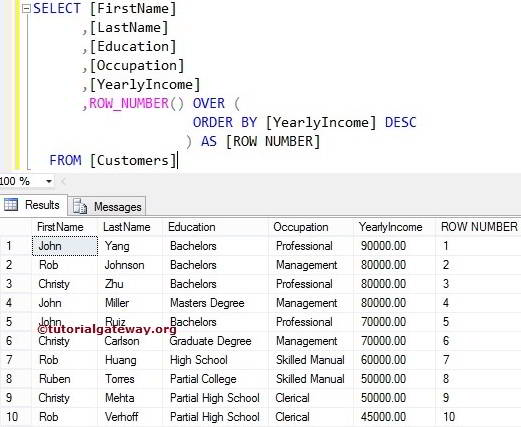This screenshot has height=427, width=521.
Task: Click the Miller last name cell
Action: (130, 303)
